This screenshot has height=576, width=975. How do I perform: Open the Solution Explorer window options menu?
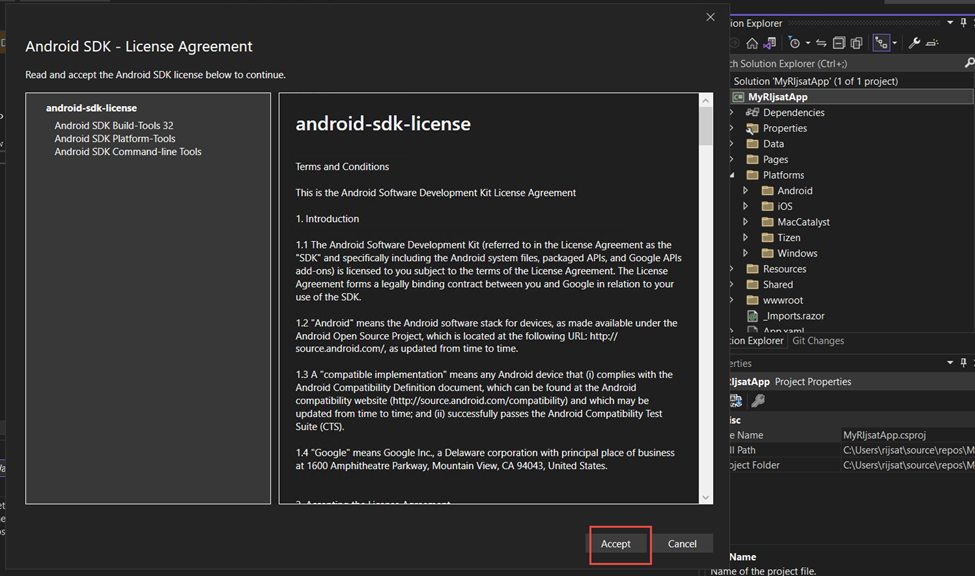click(949, 23)
